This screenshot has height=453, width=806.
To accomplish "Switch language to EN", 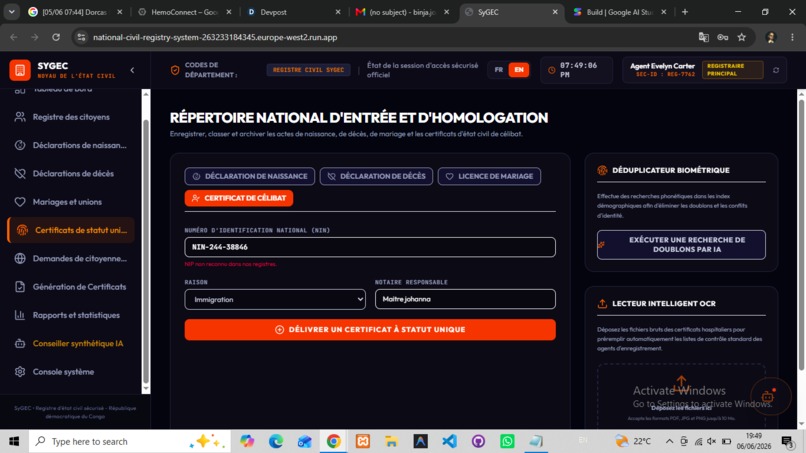I will (x=519, y=70).
